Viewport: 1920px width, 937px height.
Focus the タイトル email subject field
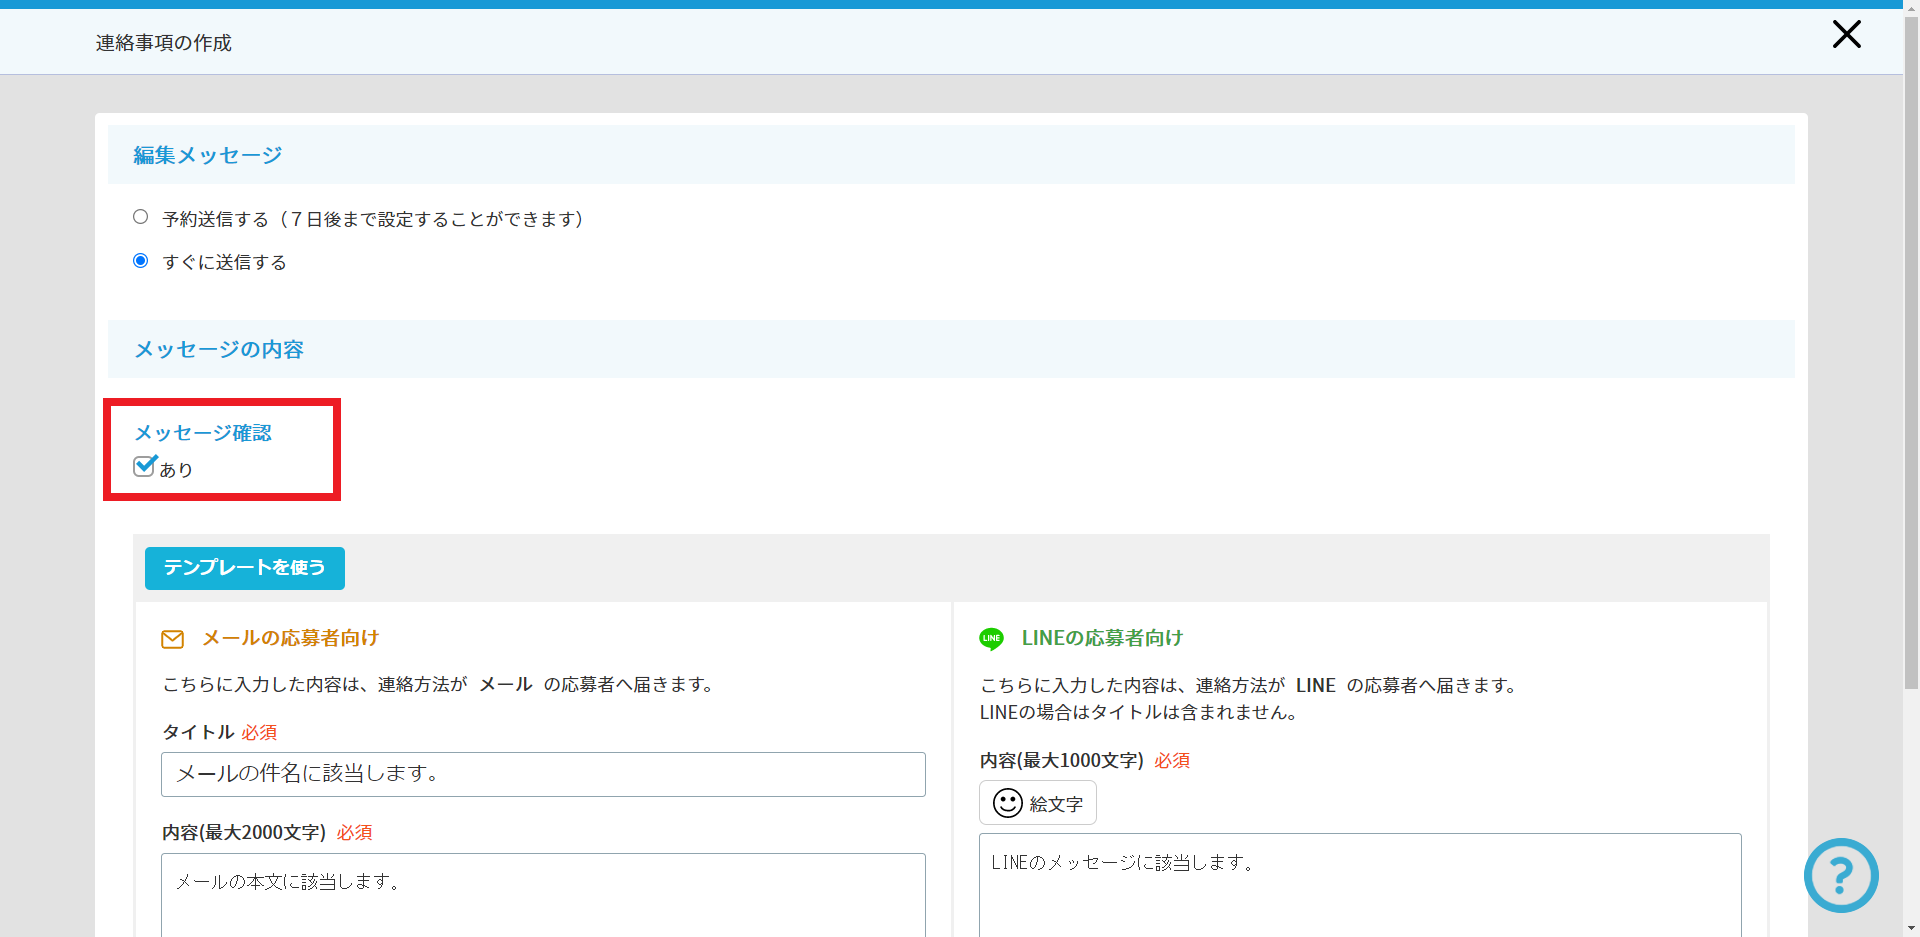point(543,774)
